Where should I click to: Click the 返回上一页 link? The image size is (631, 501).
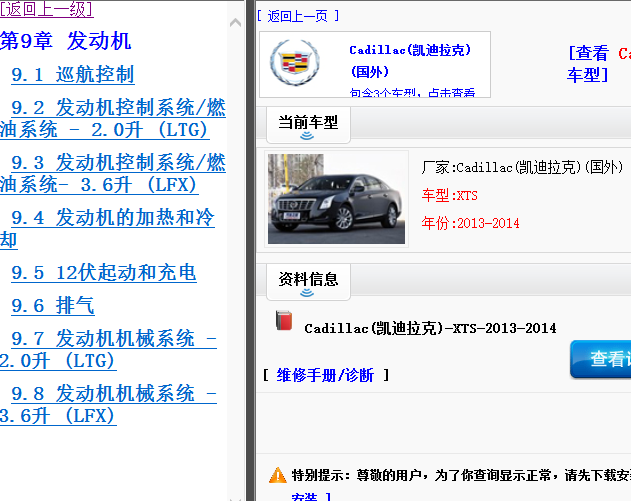point(298,16)
